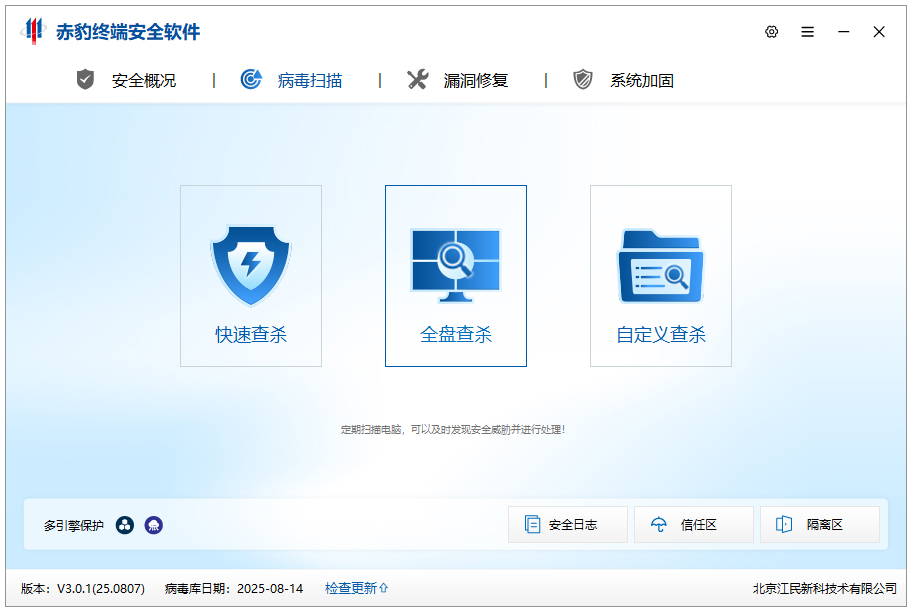913x612 pixels.
Task: Click the wrench tools icon for 漏洞修复
Action: pyautogui.click(x=417, y=79)
